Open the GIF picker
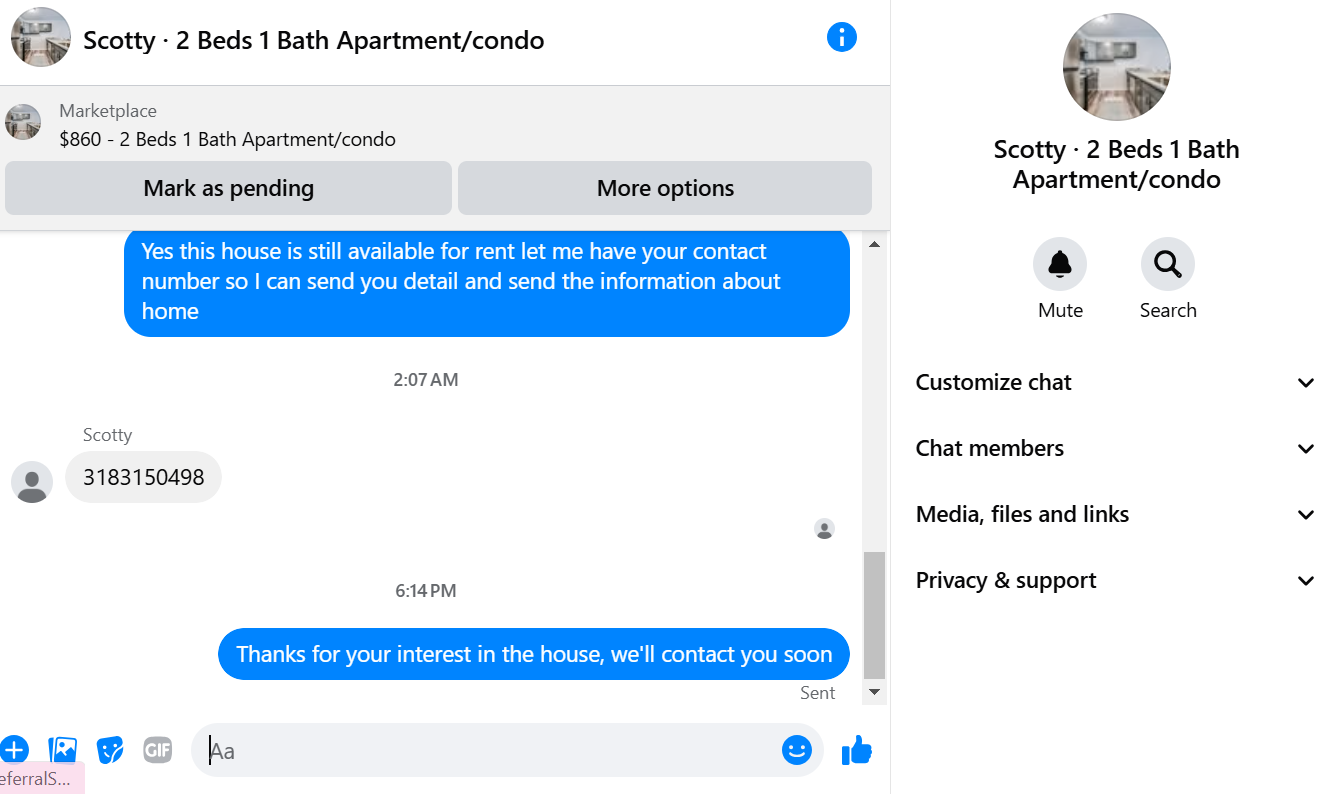1330x794 pixels. click(x=158, y=749)
